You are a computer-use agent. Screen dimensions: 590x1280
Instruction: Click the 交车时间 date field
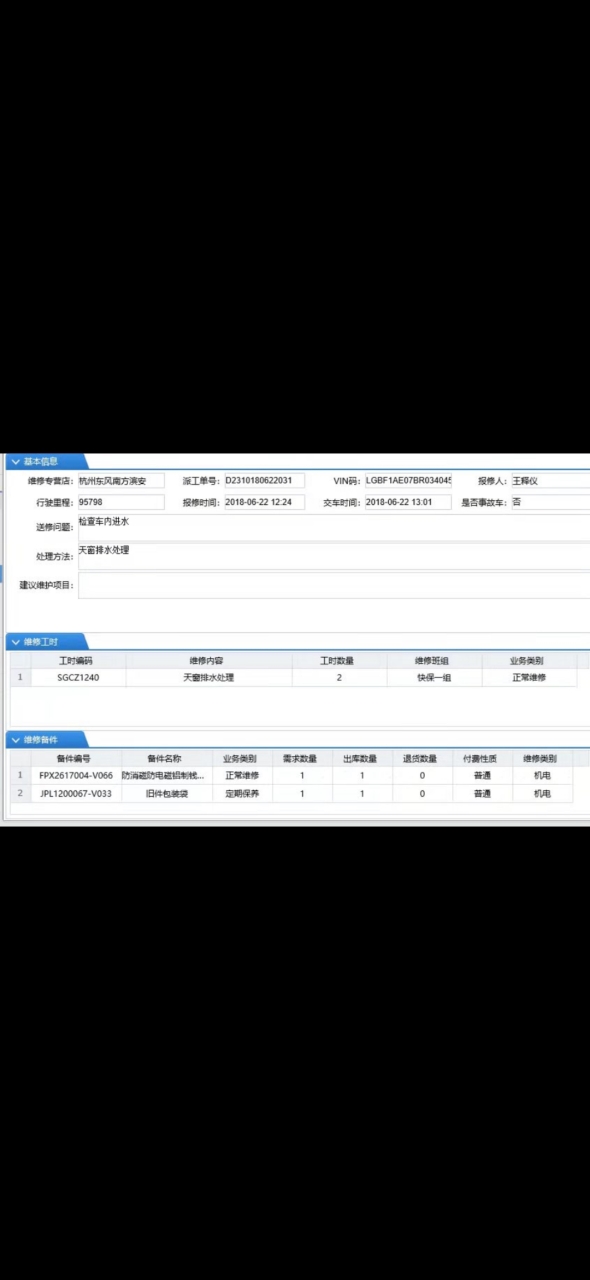point(407,502)
